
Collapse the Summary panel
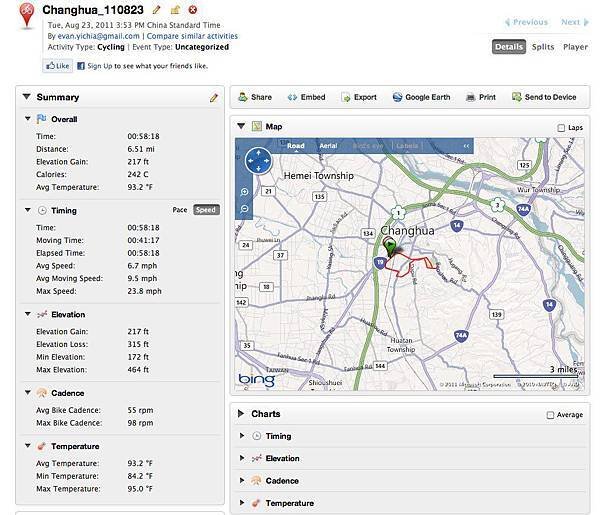[x=26, y=97]
